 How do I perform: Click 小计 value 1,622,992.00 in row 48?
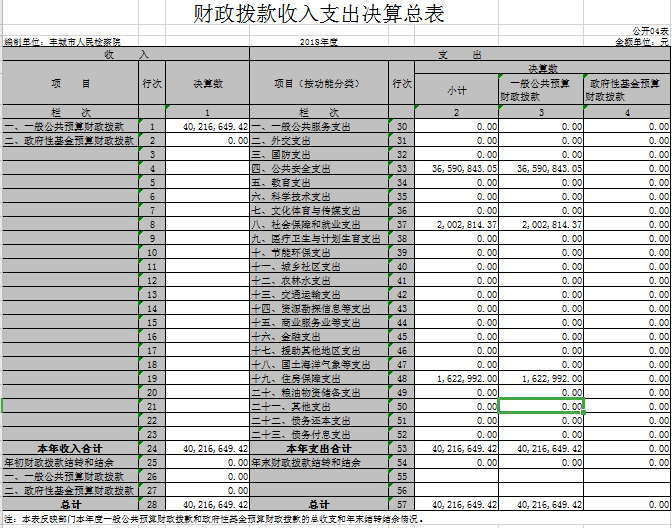pos(456,378)
